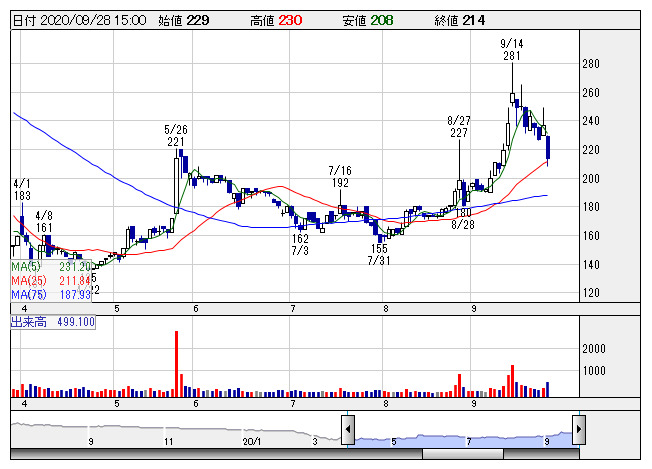Click the 高値 value 230 in header
Viewport: 652px width, 469px height.
click(x=290, y=19)
